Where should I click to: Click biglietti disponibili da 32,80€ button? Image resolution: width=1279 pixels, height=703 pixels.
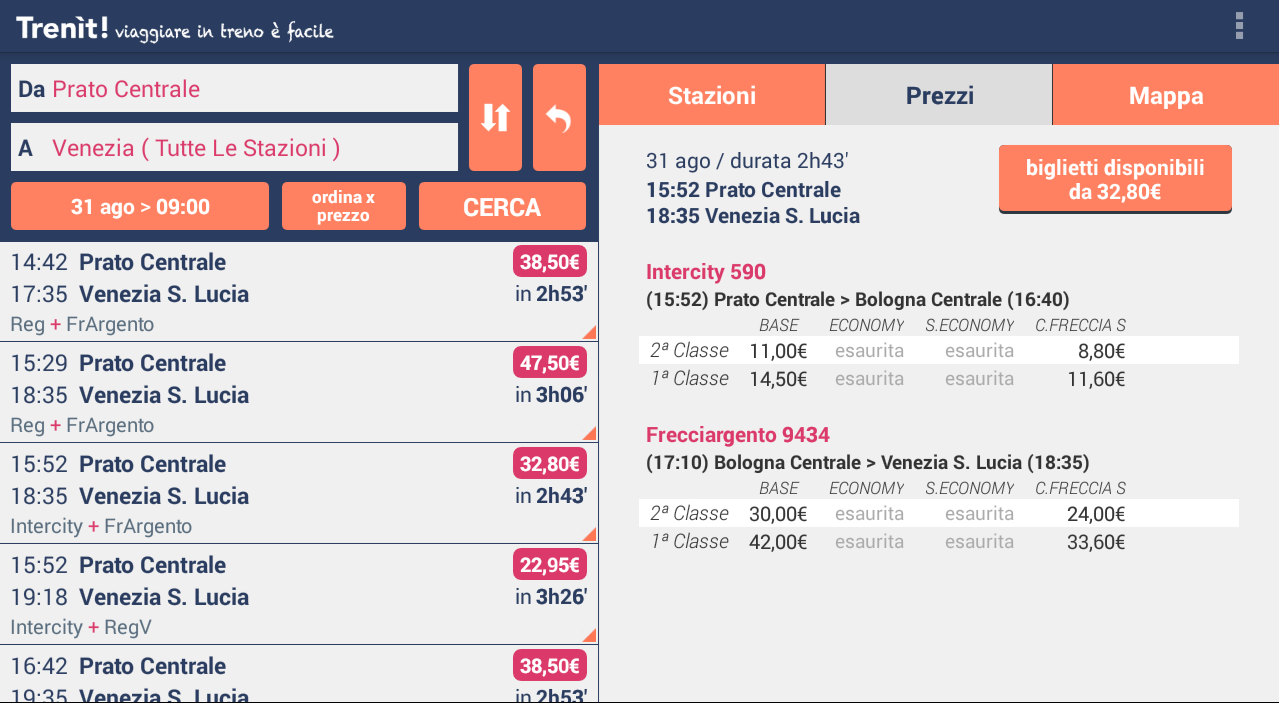[1115, 180]
